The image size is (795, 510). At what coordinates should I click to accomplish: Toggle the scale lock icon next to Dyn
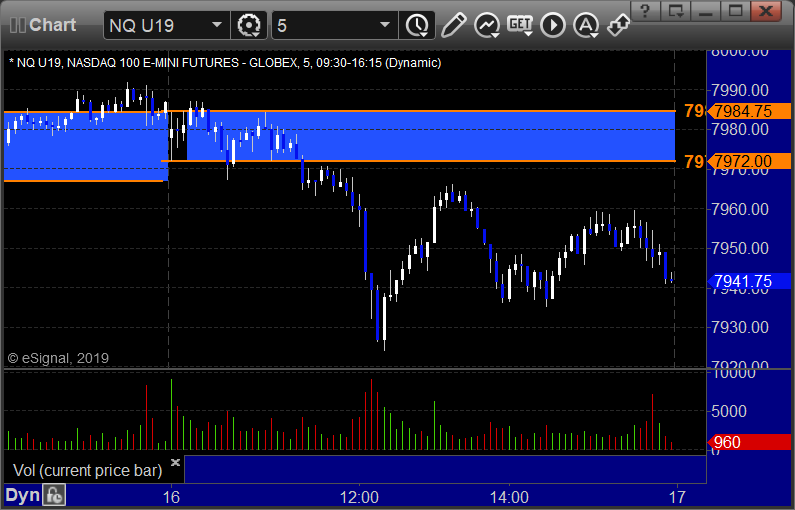(54, 495)
